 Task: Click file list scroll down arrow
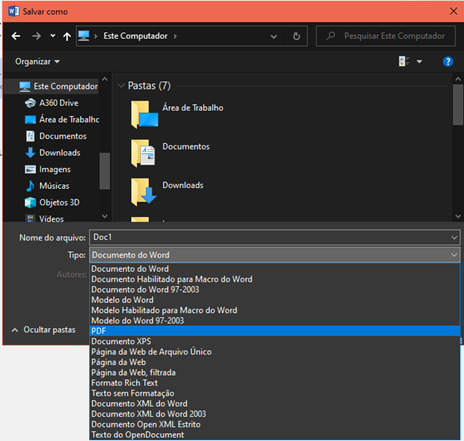458,216
